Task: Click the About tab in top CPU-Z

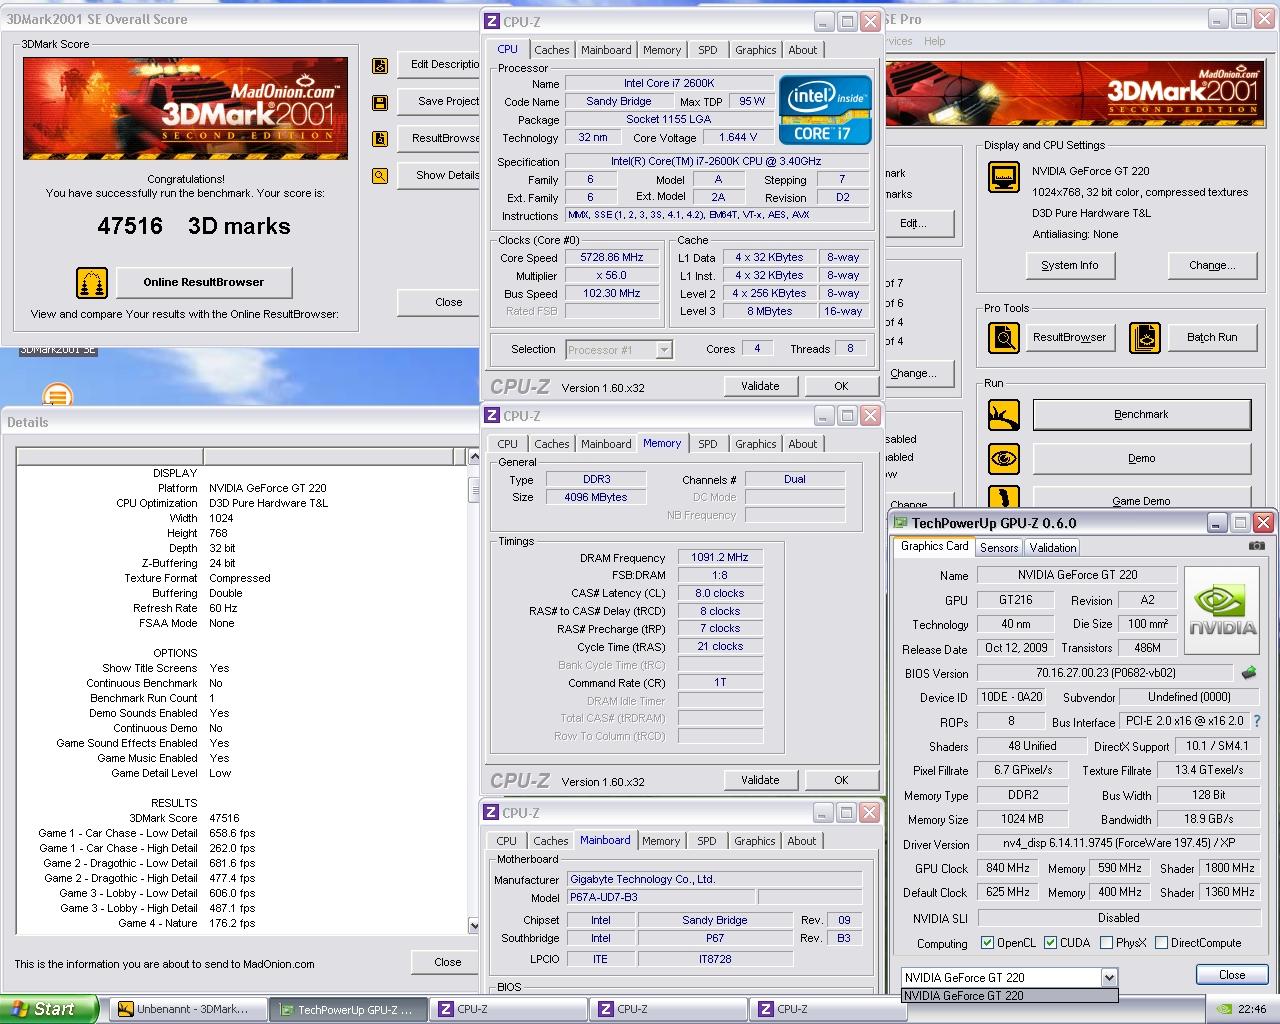Action: click(802, 50)
